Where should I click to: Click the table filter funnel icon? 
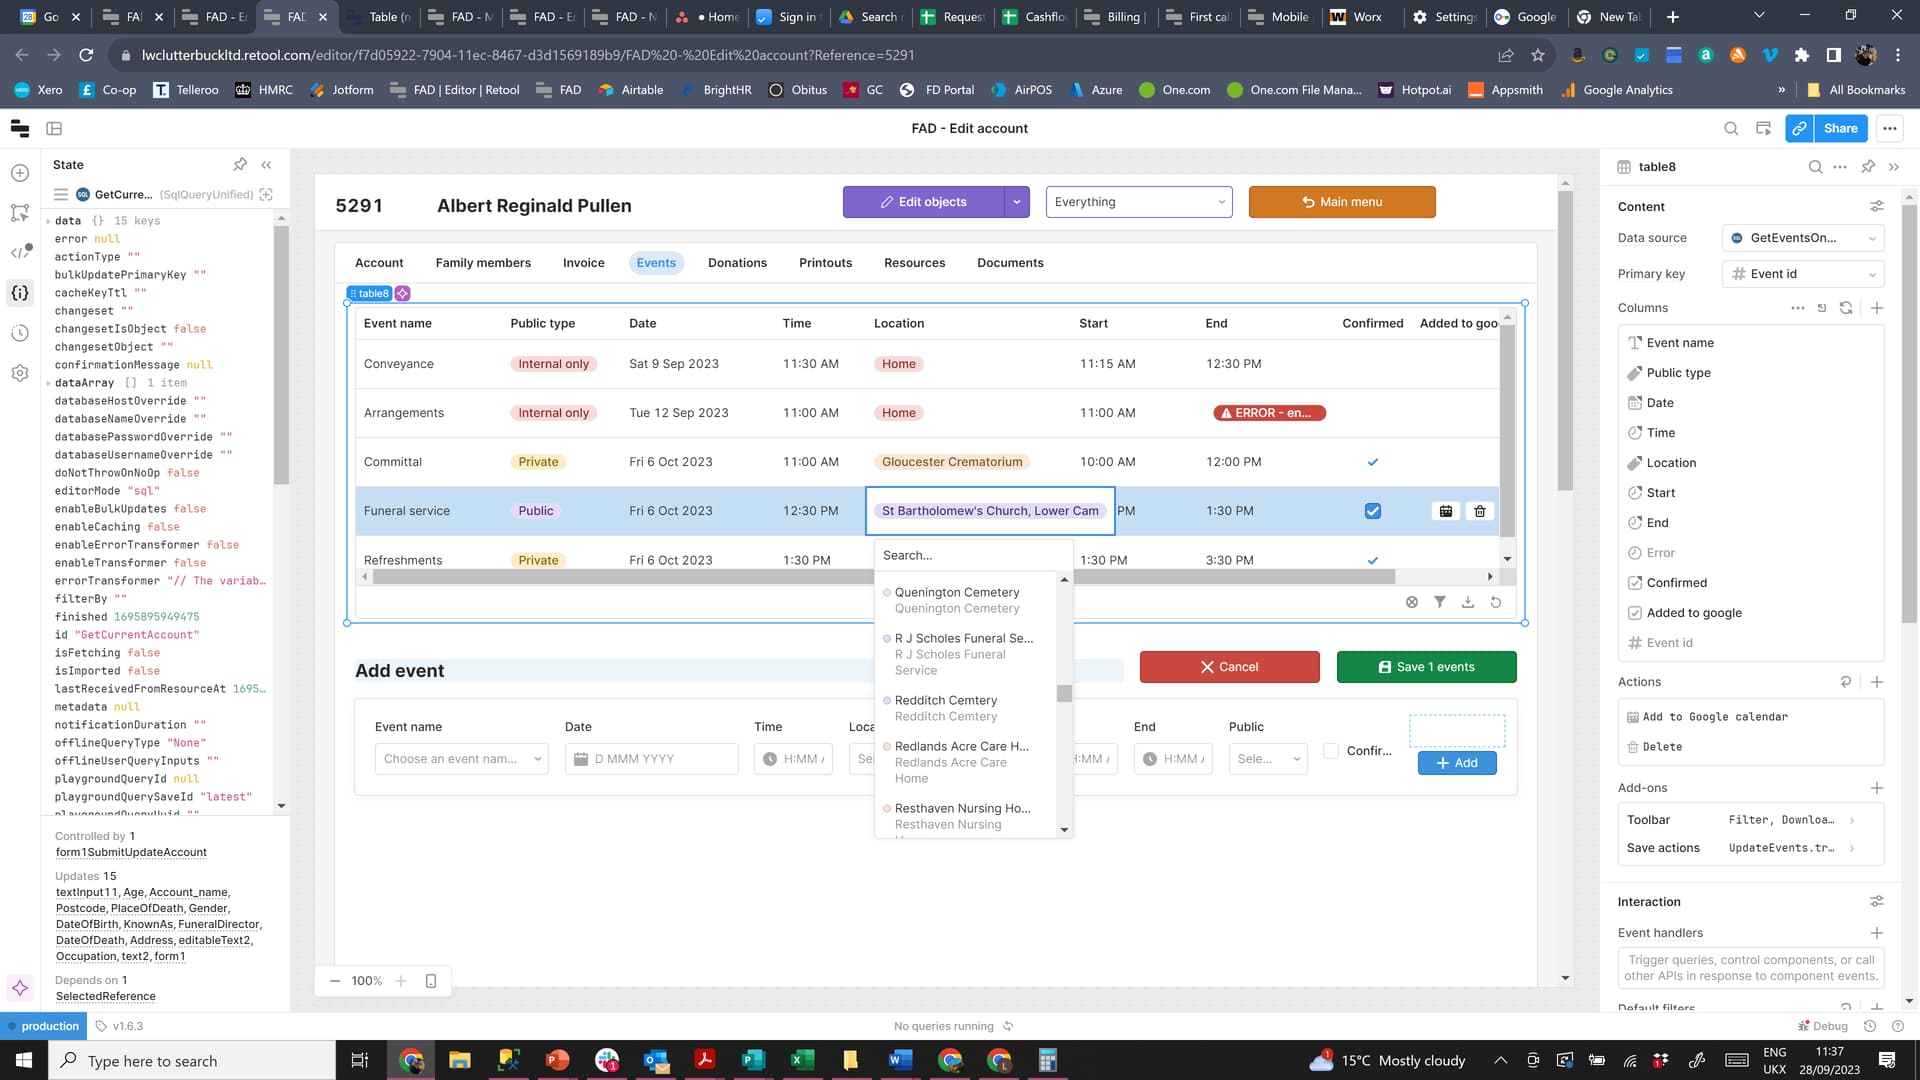pos(1439,602)
